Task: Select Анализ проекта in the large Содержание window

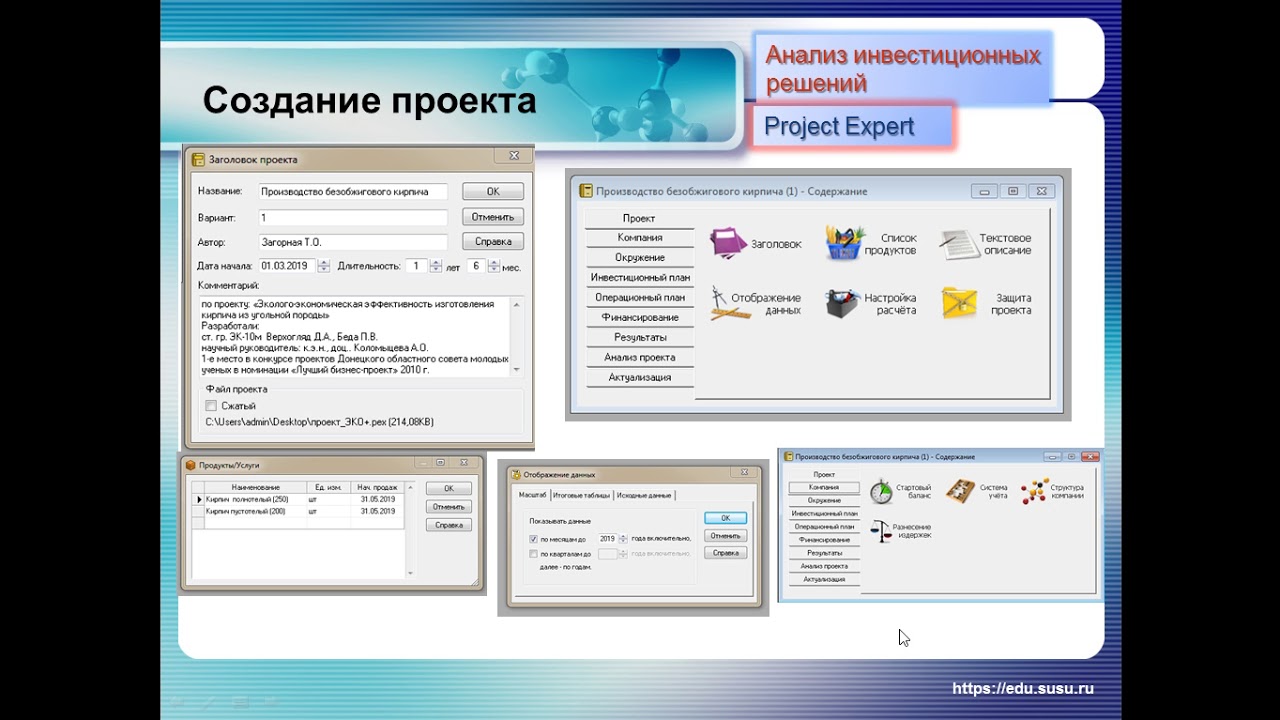Action: [639, 357]
